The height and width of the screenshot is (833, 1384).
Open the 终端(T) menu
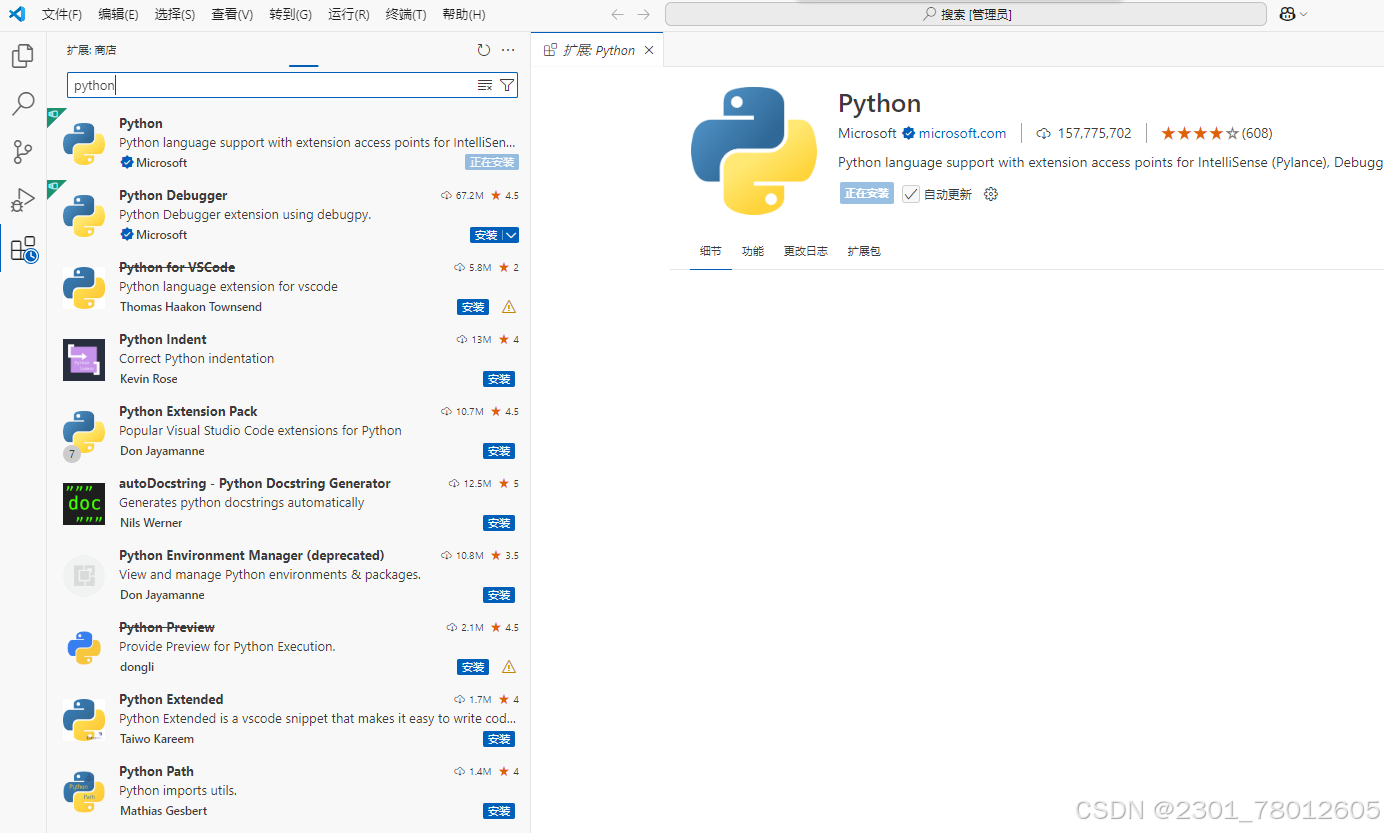[406, 14]
